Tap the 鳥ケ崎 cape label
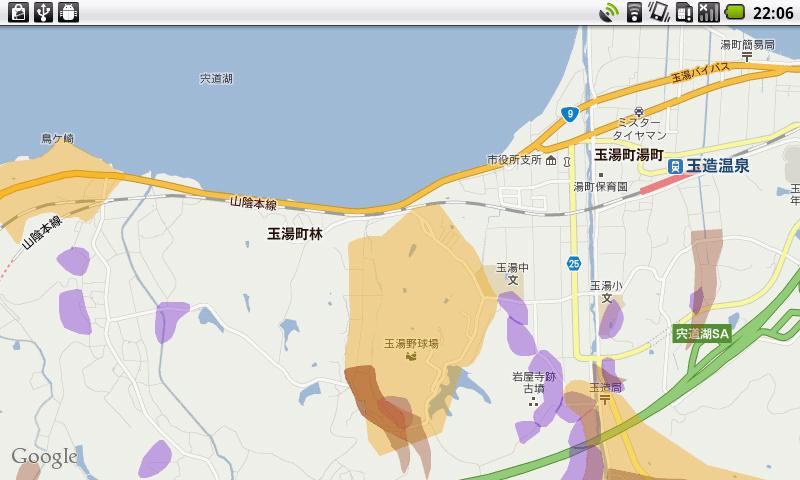Image resolution: width=800 pixels, height=480 pixels. (57, 138)
